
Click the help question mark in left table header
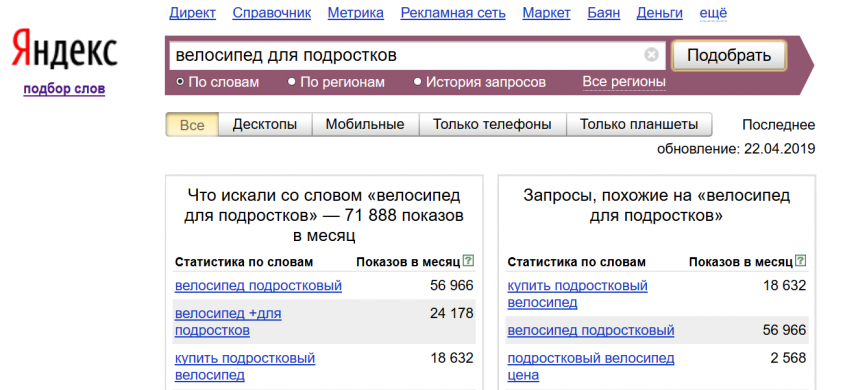pos(469,261)
